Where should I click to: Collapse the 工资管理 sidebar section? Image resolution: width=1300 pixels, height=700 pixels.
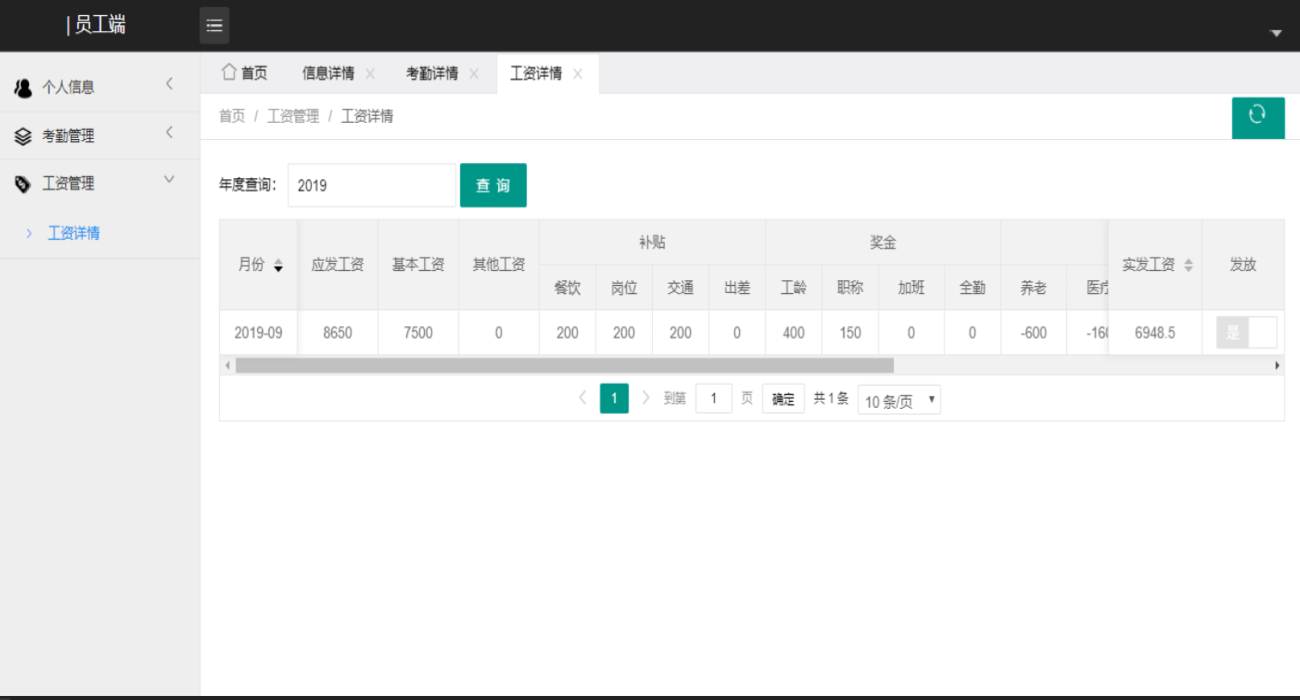[x=169, y=183]
